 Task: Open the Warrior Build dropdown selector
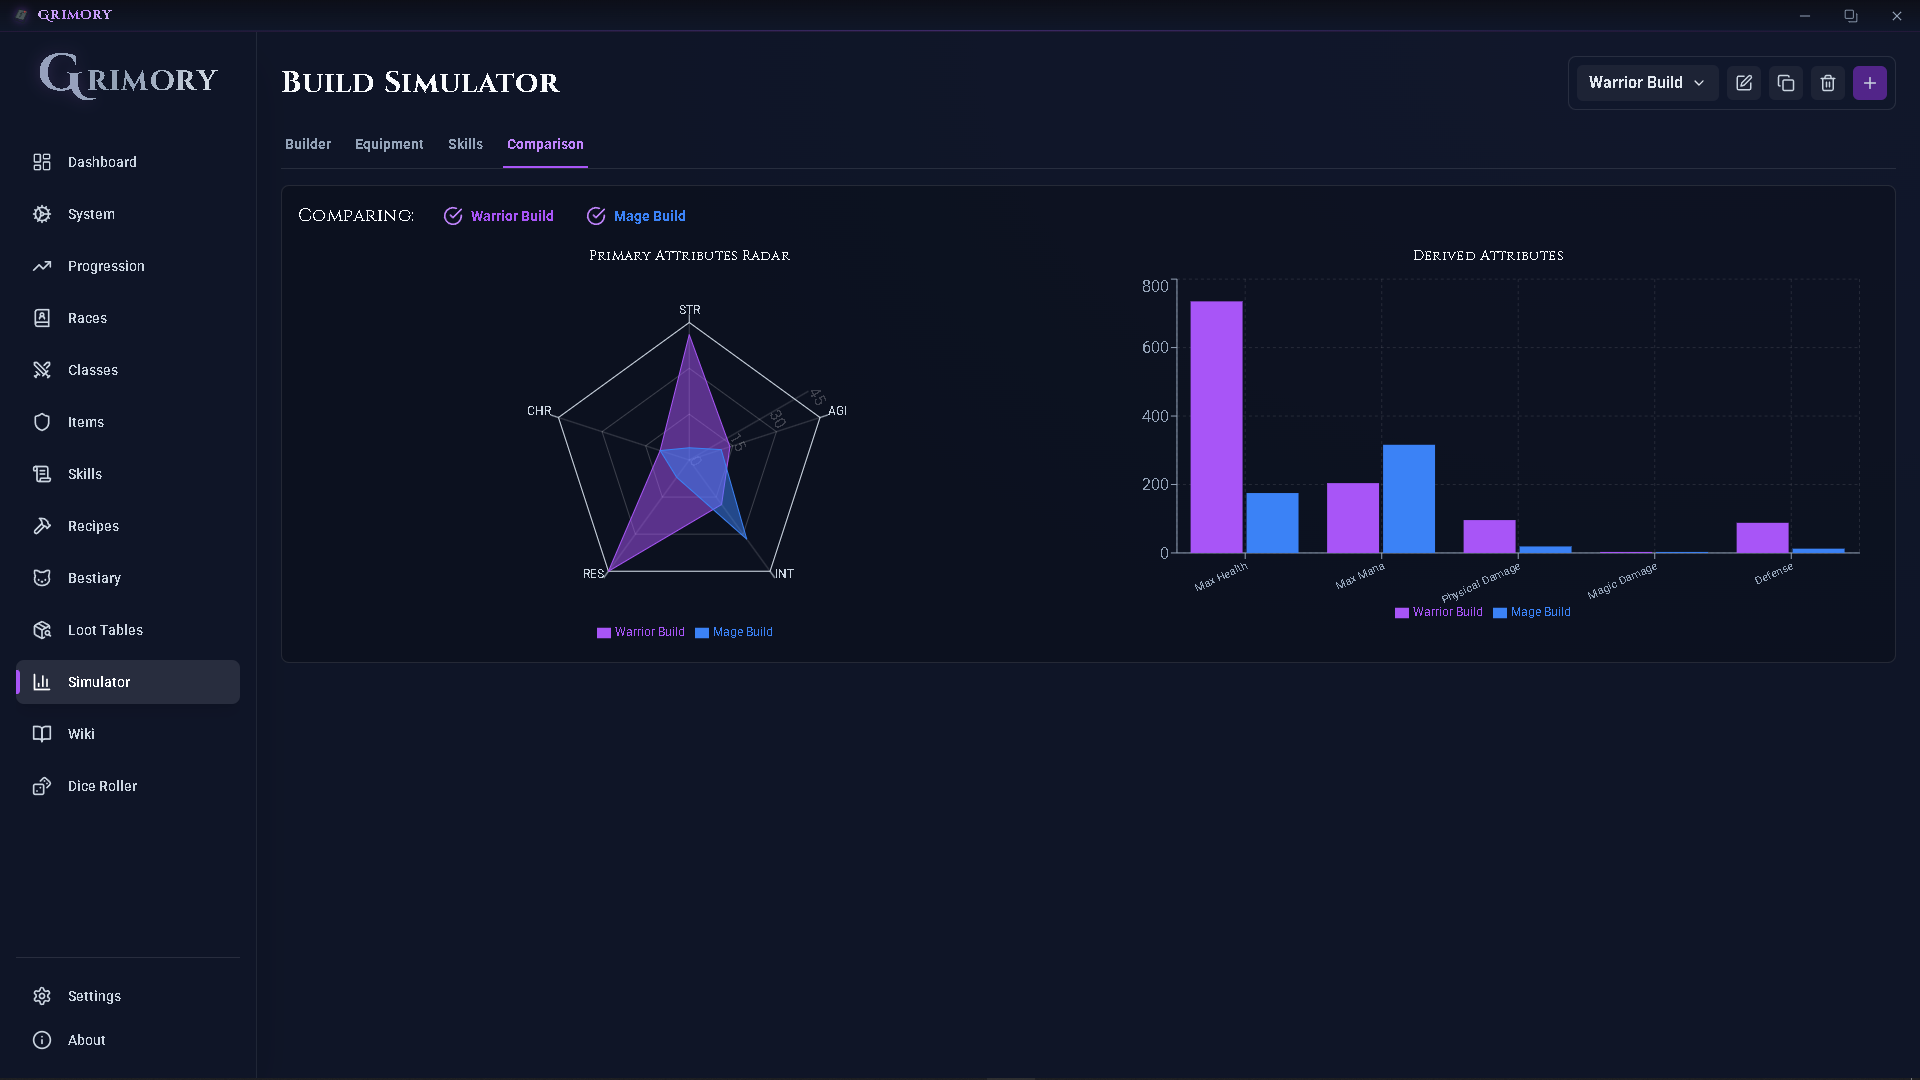[1646, 83]
